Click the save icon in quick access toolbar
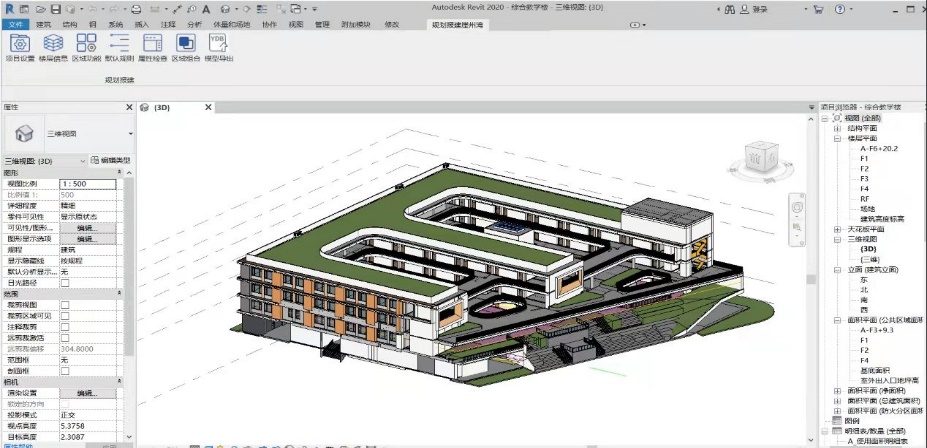927x448 pixels. pyautogui.click(x=57, y=8)
